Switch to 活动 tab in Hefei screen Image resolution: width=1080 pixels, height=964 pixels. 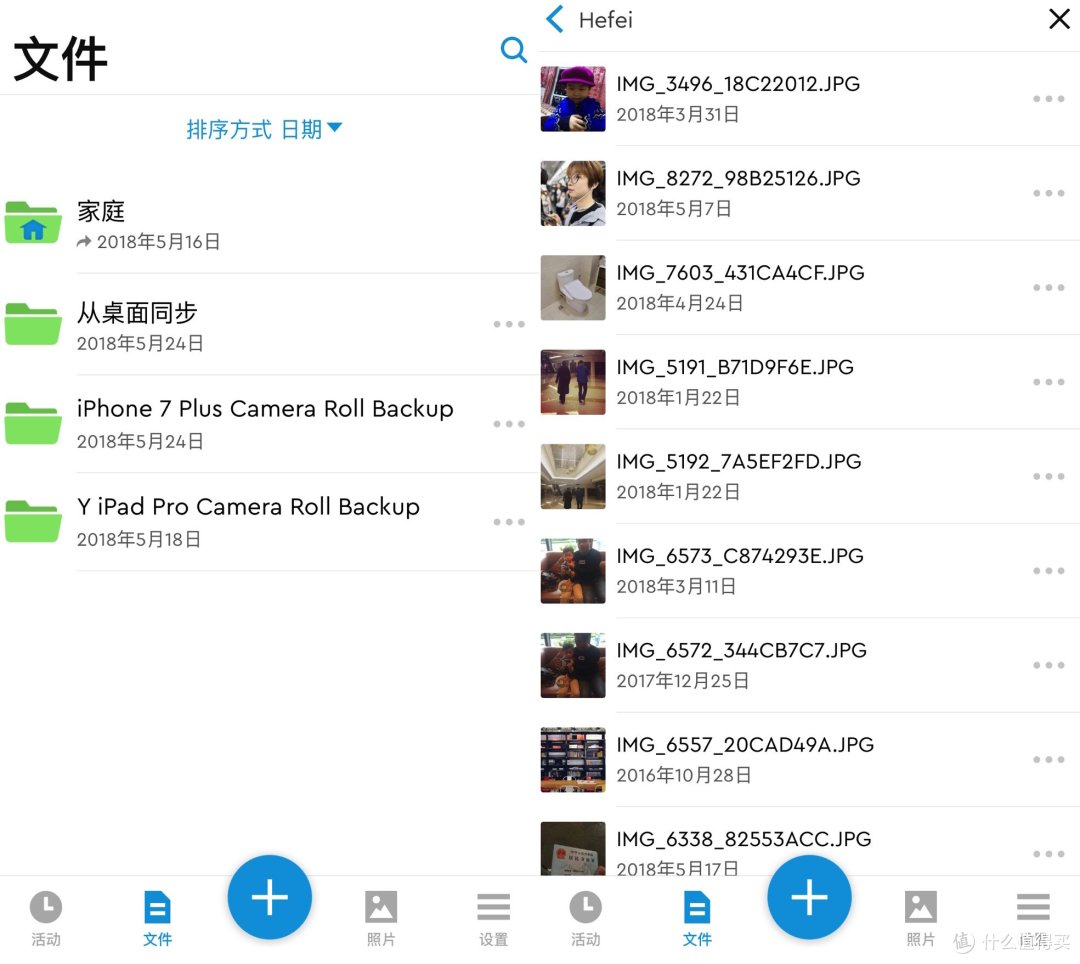pyautogui.click(x=585, y=919)
